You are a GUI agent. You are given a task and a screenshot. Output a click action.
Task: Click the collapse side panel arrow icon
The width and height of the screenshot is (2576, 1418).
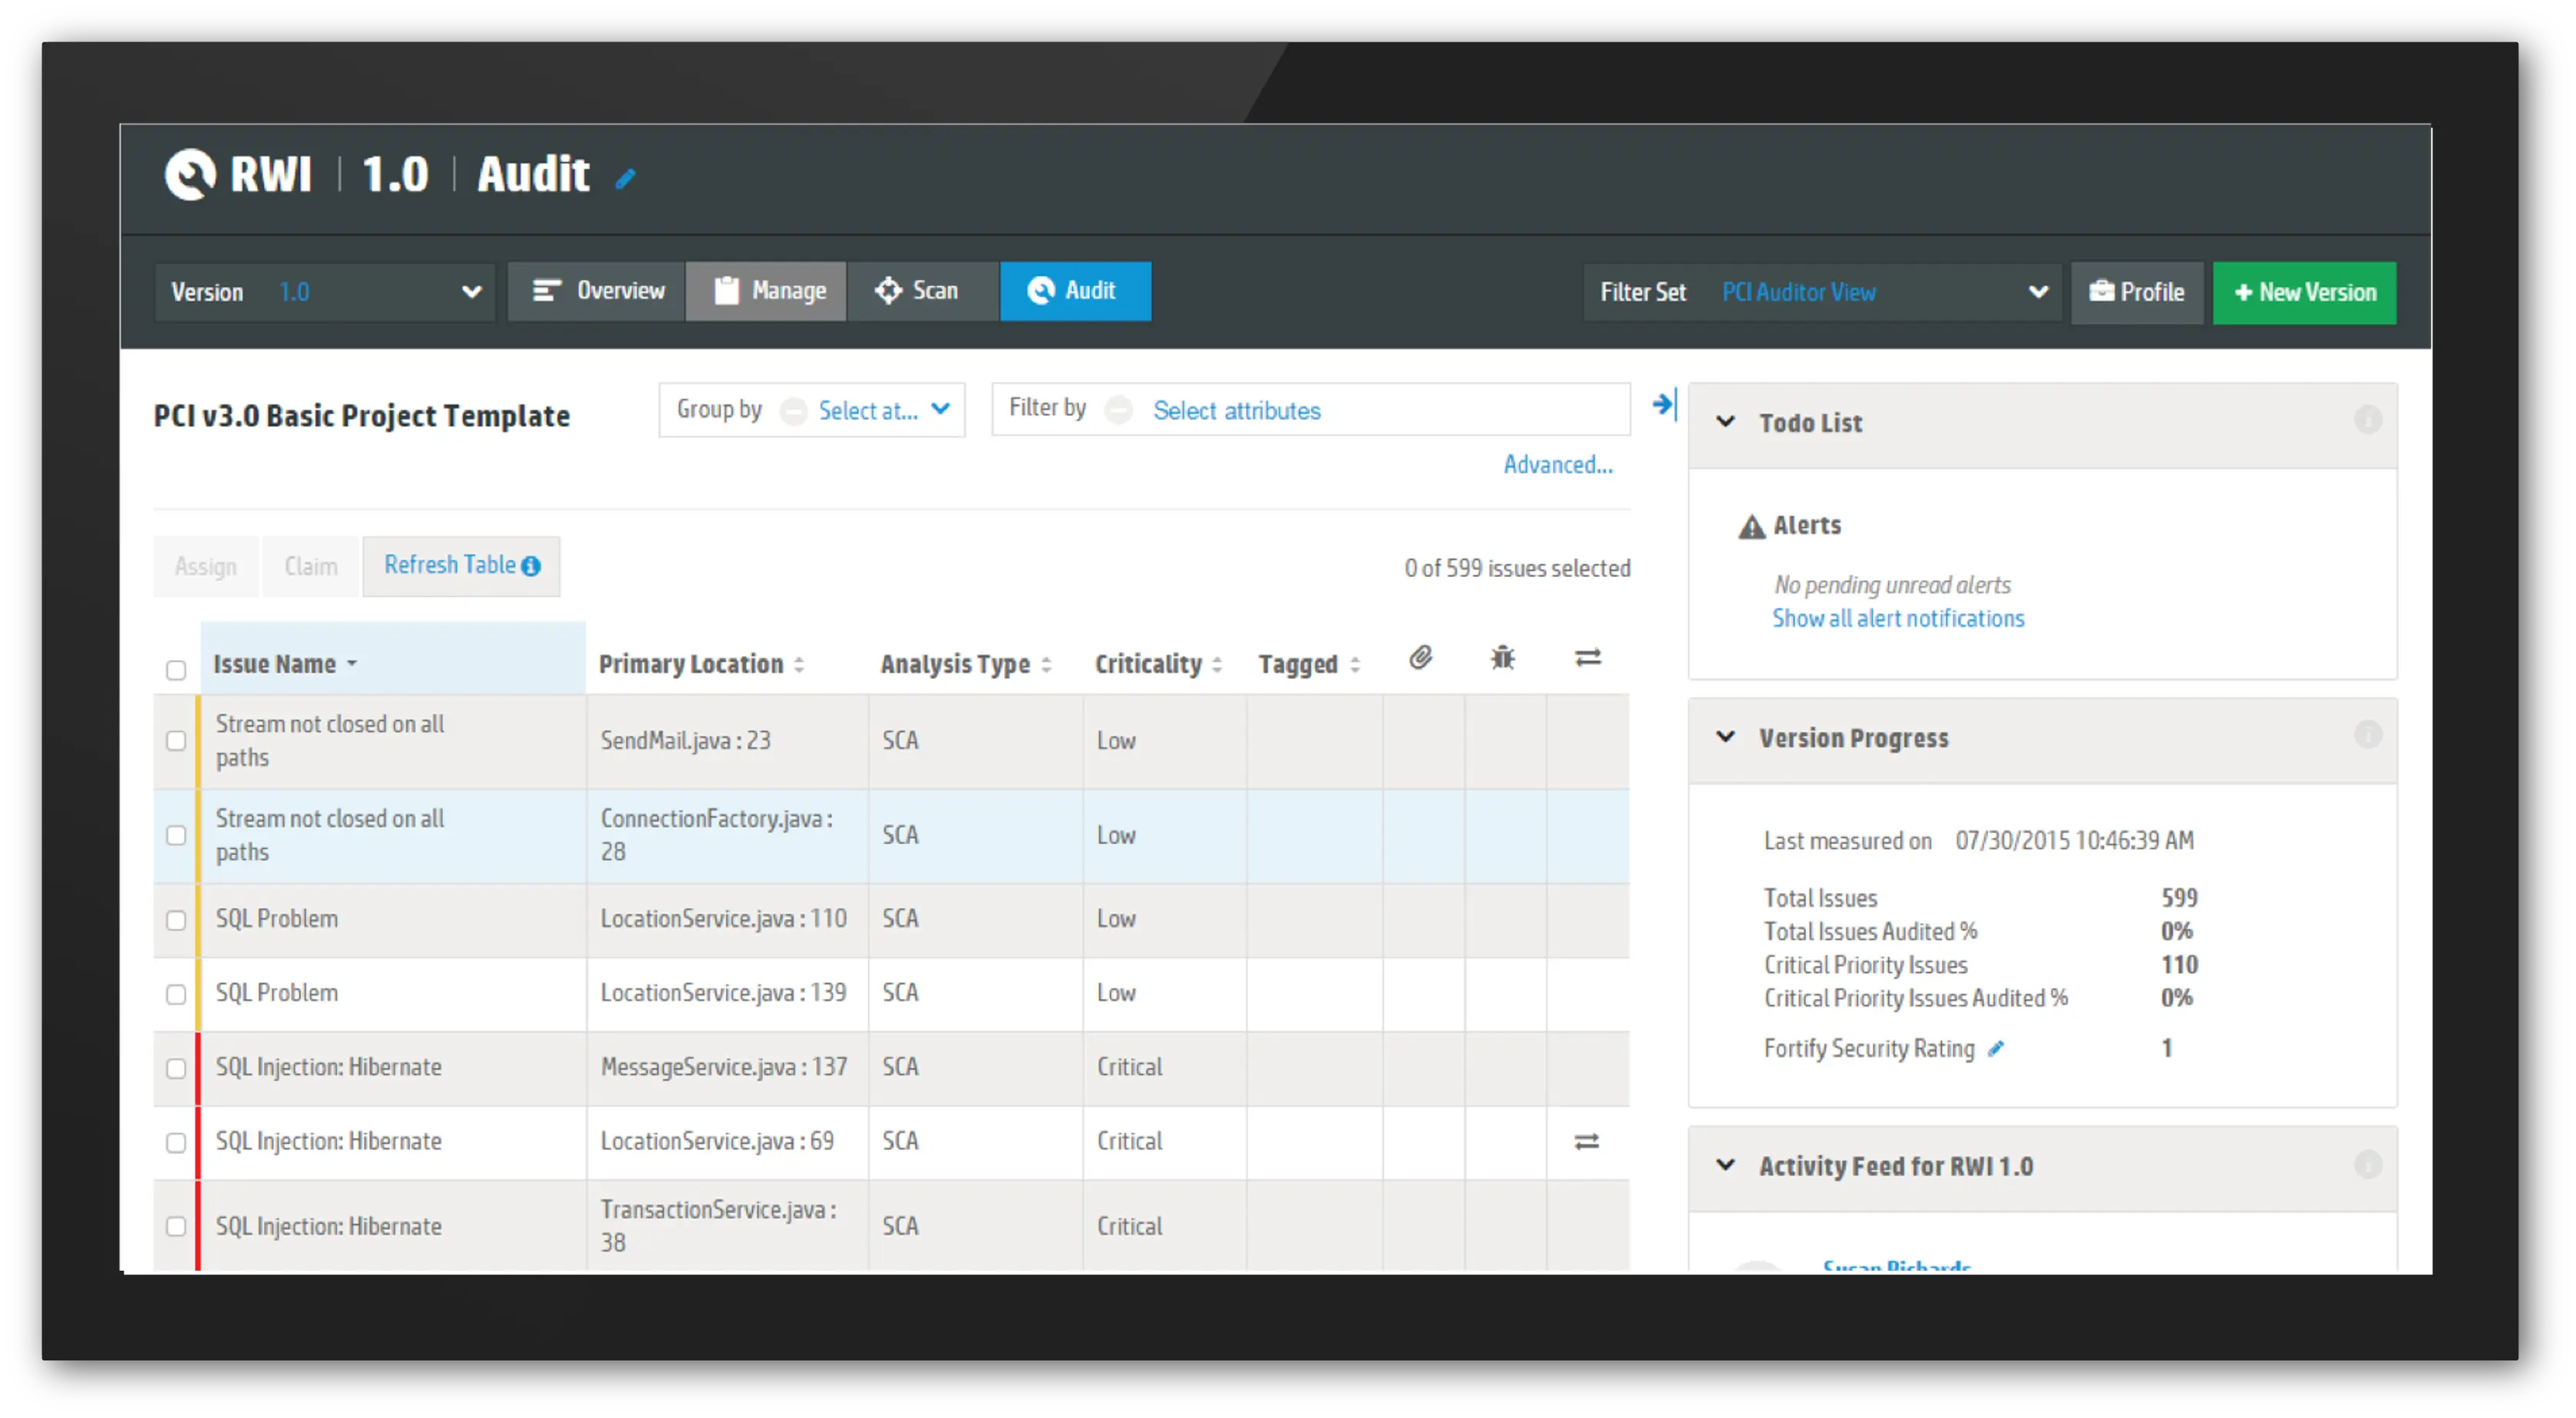pyautogui.click(x=1664, y=405)
